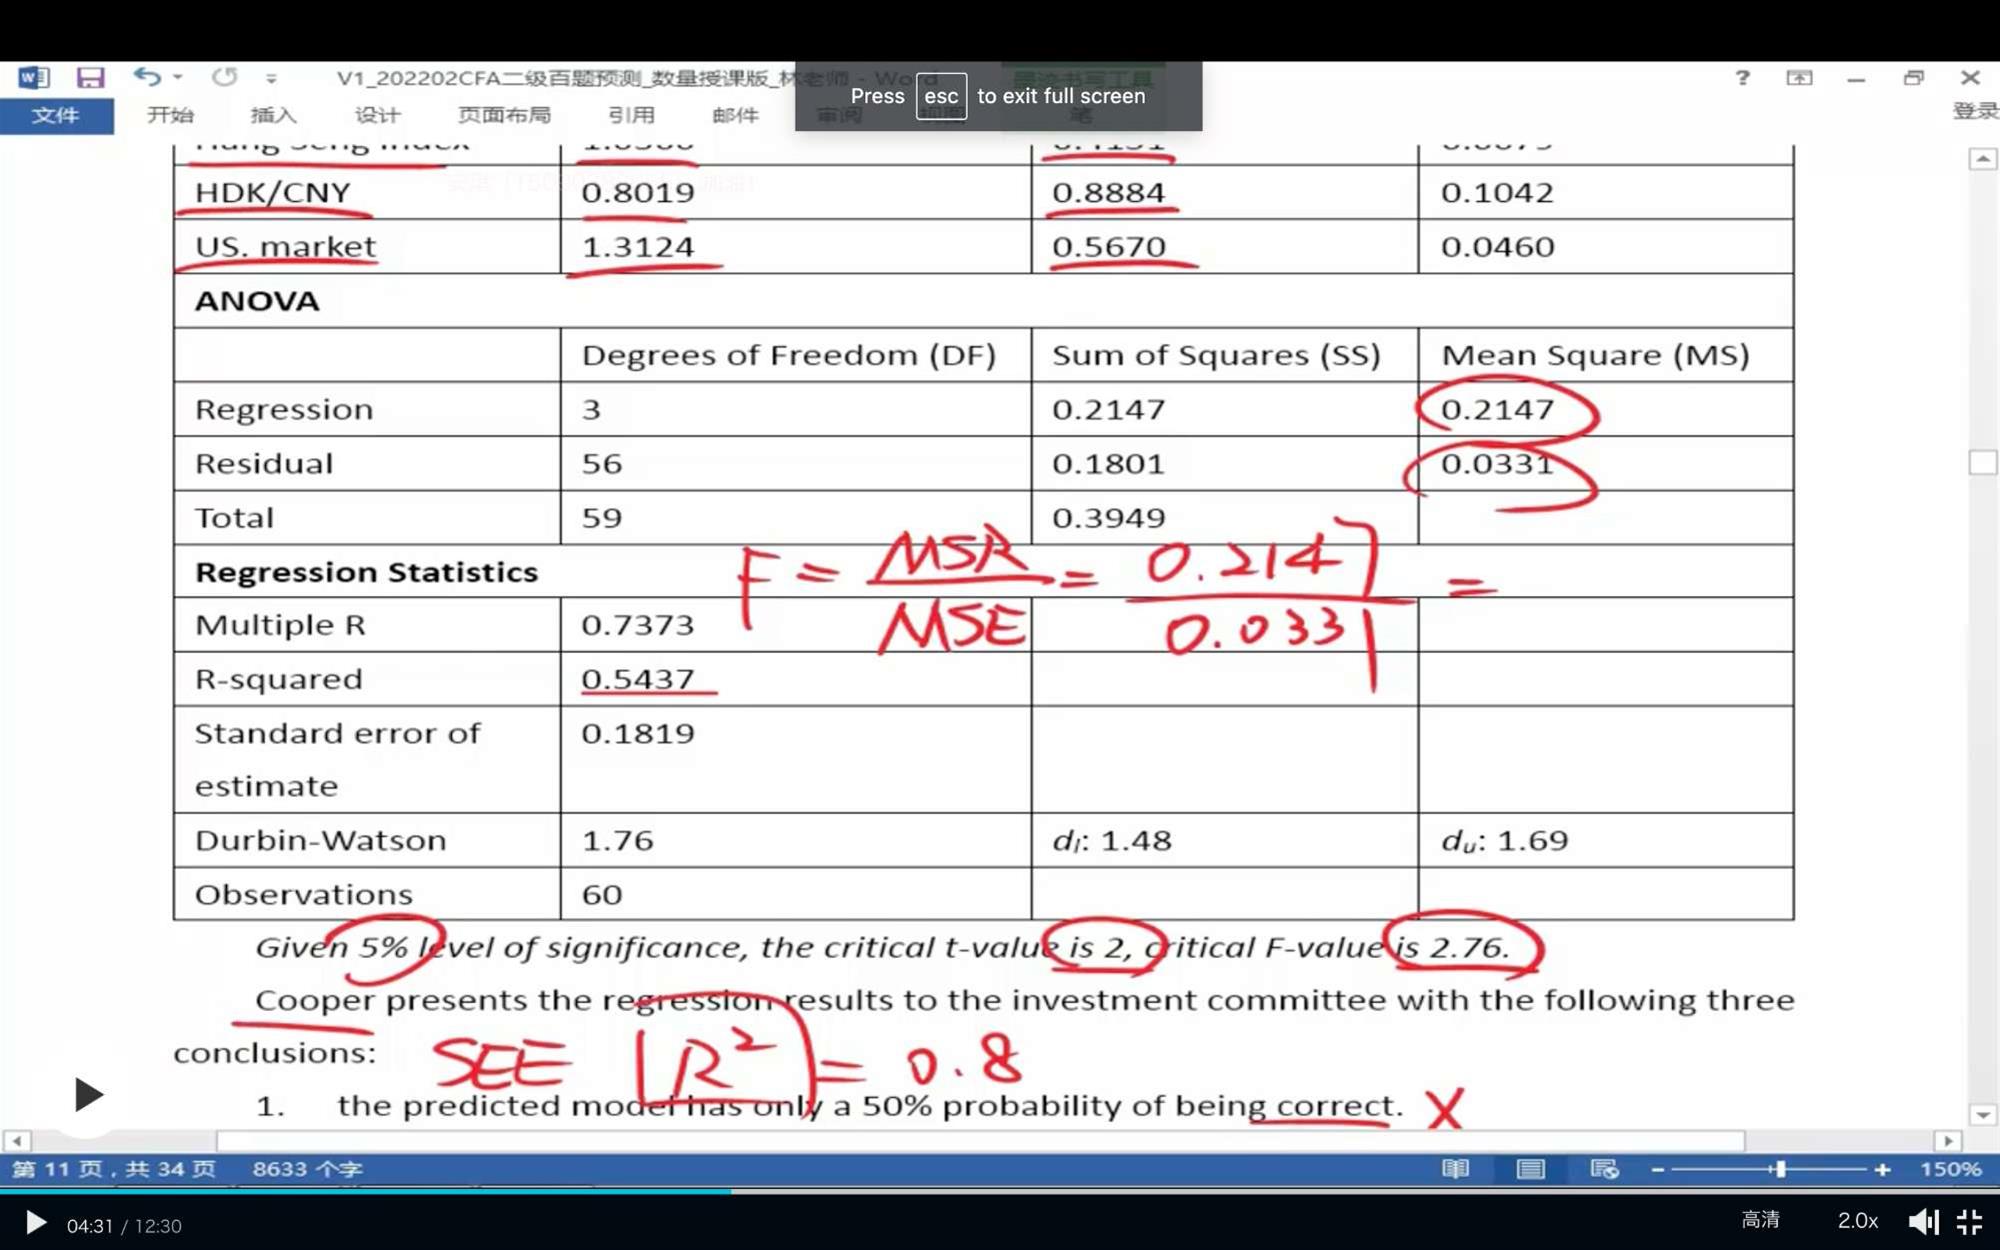Click the vertical scrollbar down arrow
The width and height of the screenshot is (2000, 1250).
tap(1983, 1114)
